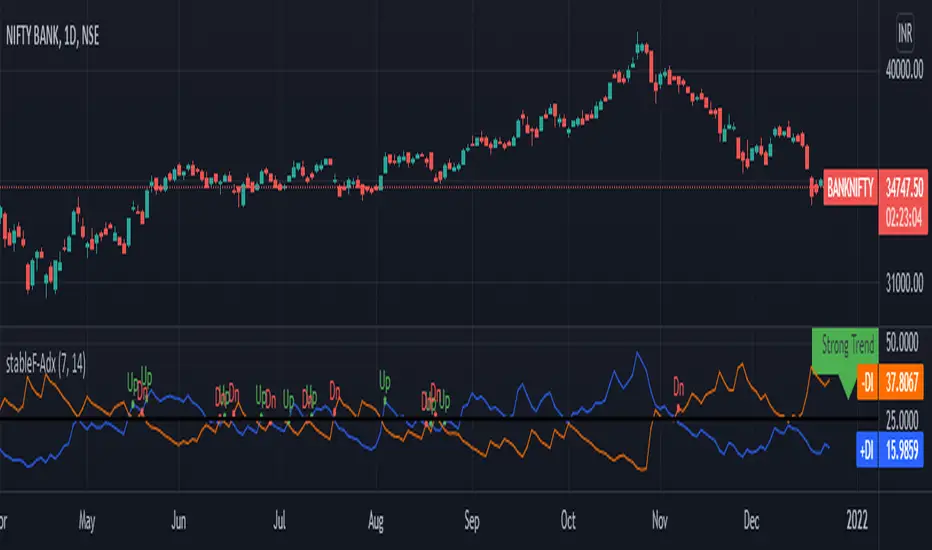Click the 02:23:04 countdown timer
932x550 pixels.
pyautogui.click(x=904, y=218)
